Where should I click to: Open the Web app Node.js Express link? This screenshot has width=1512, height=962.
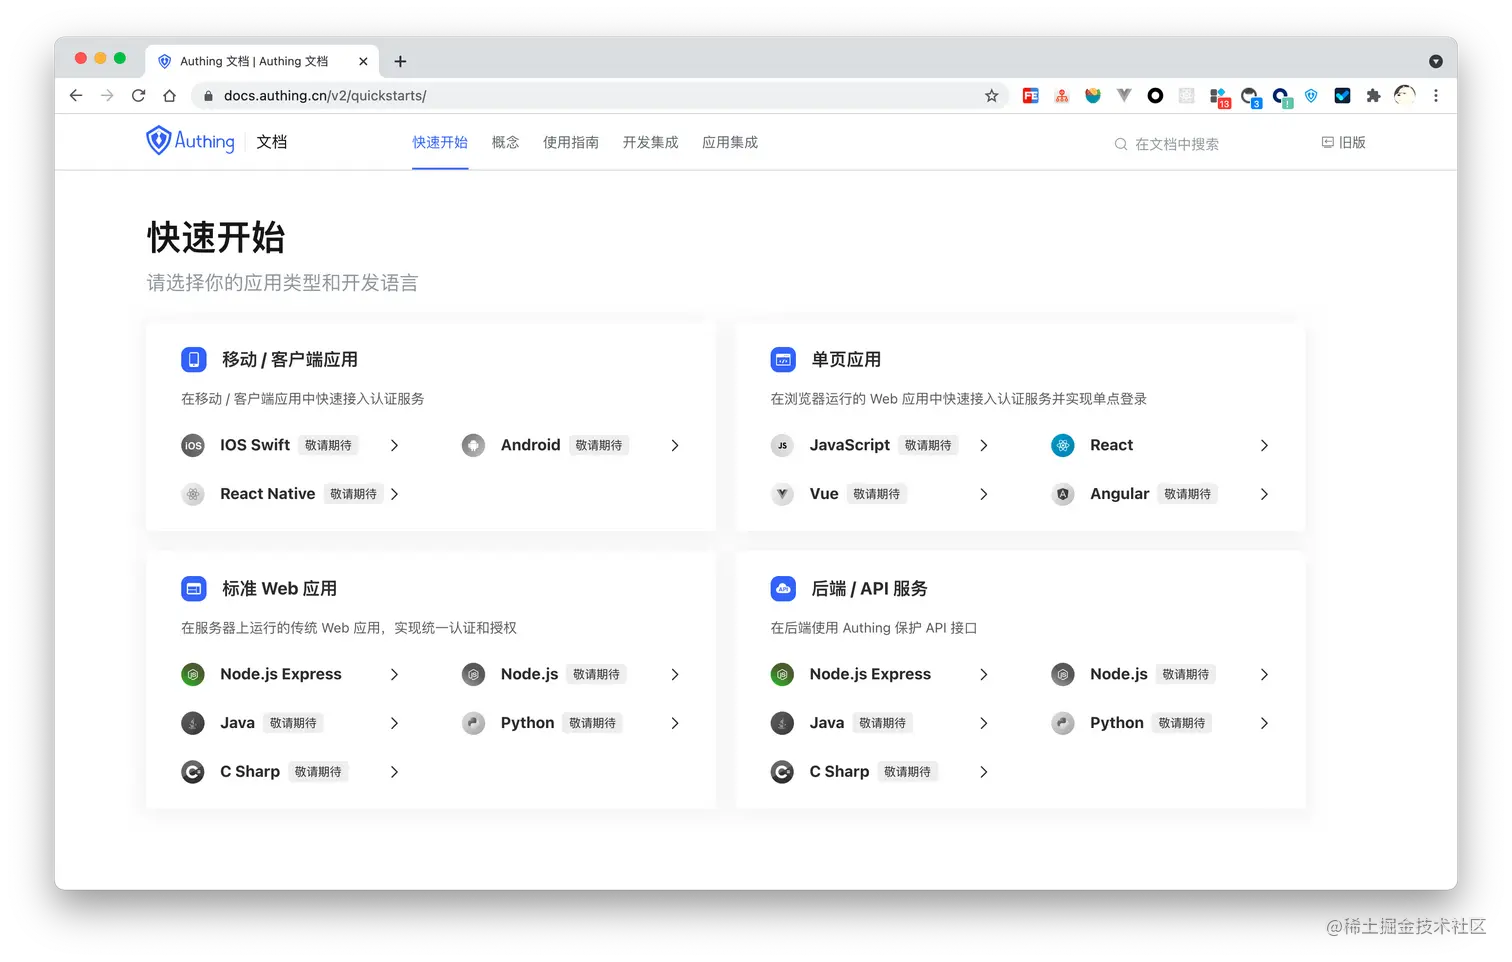pyautogui.click(x=281, y=675)
